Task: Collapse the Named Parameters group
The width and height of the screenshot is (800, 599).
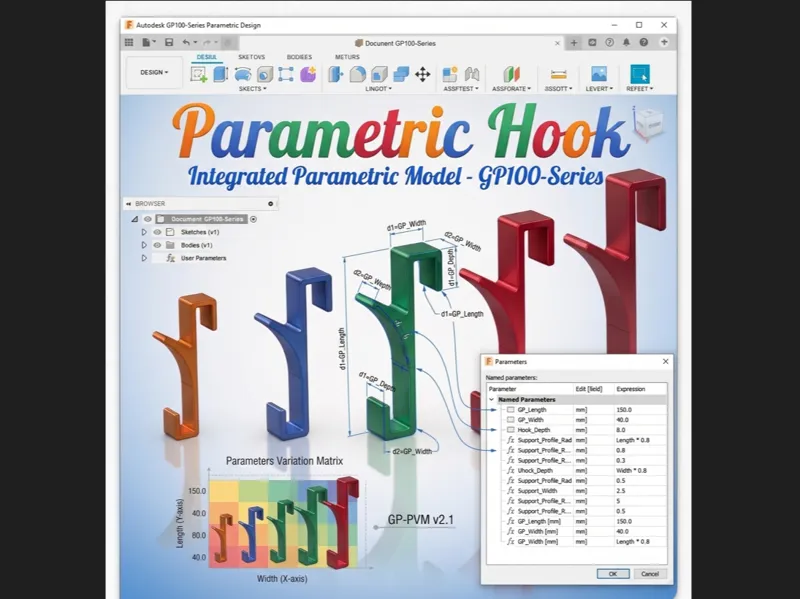Action: tap(492, 400)
